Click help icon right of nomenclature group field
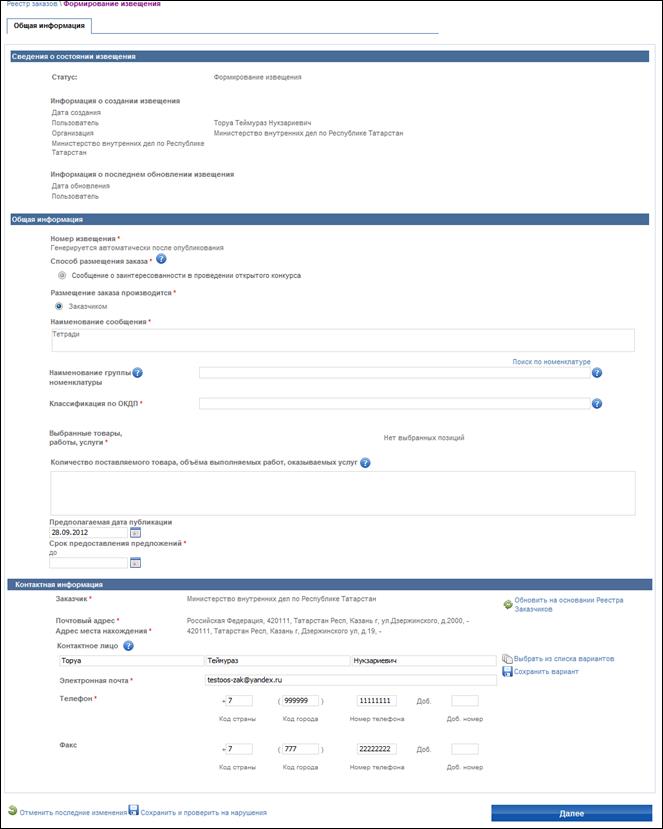The height and width of the screenshot is (829, 663). coord(597,373)
